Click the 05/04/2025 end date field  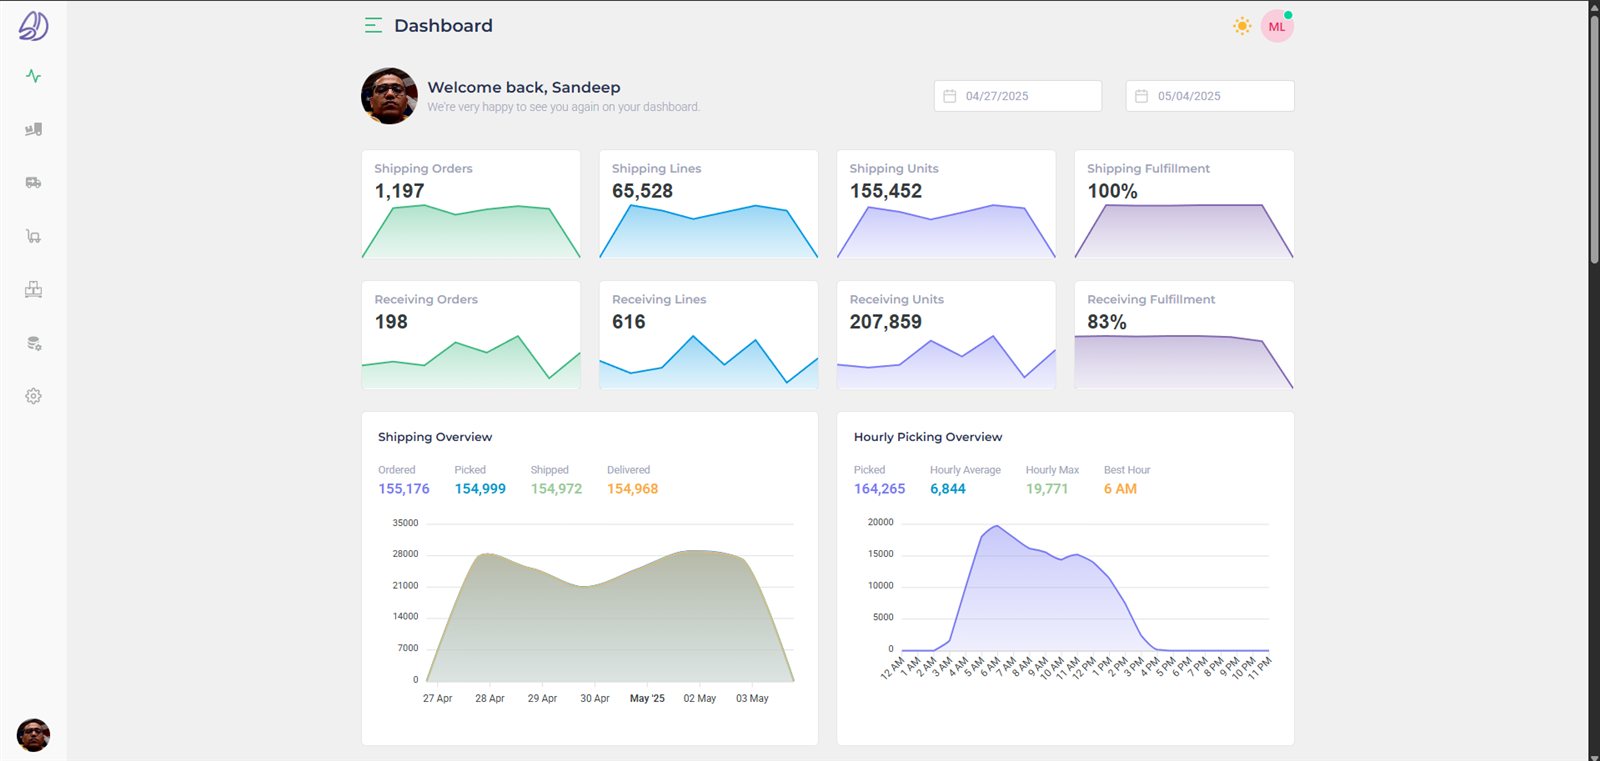pos(1210,96)
